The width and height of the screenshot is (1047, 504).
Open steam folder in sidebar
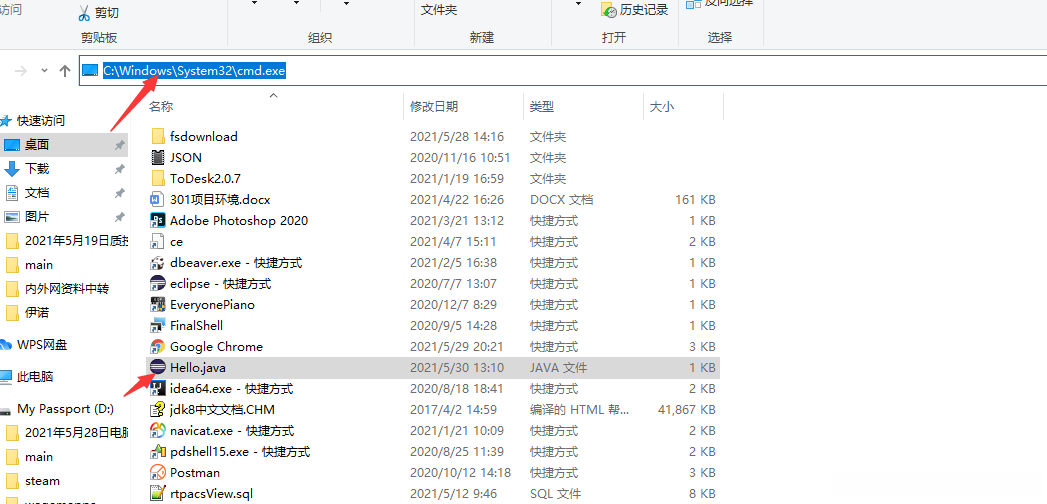[42, 481]
